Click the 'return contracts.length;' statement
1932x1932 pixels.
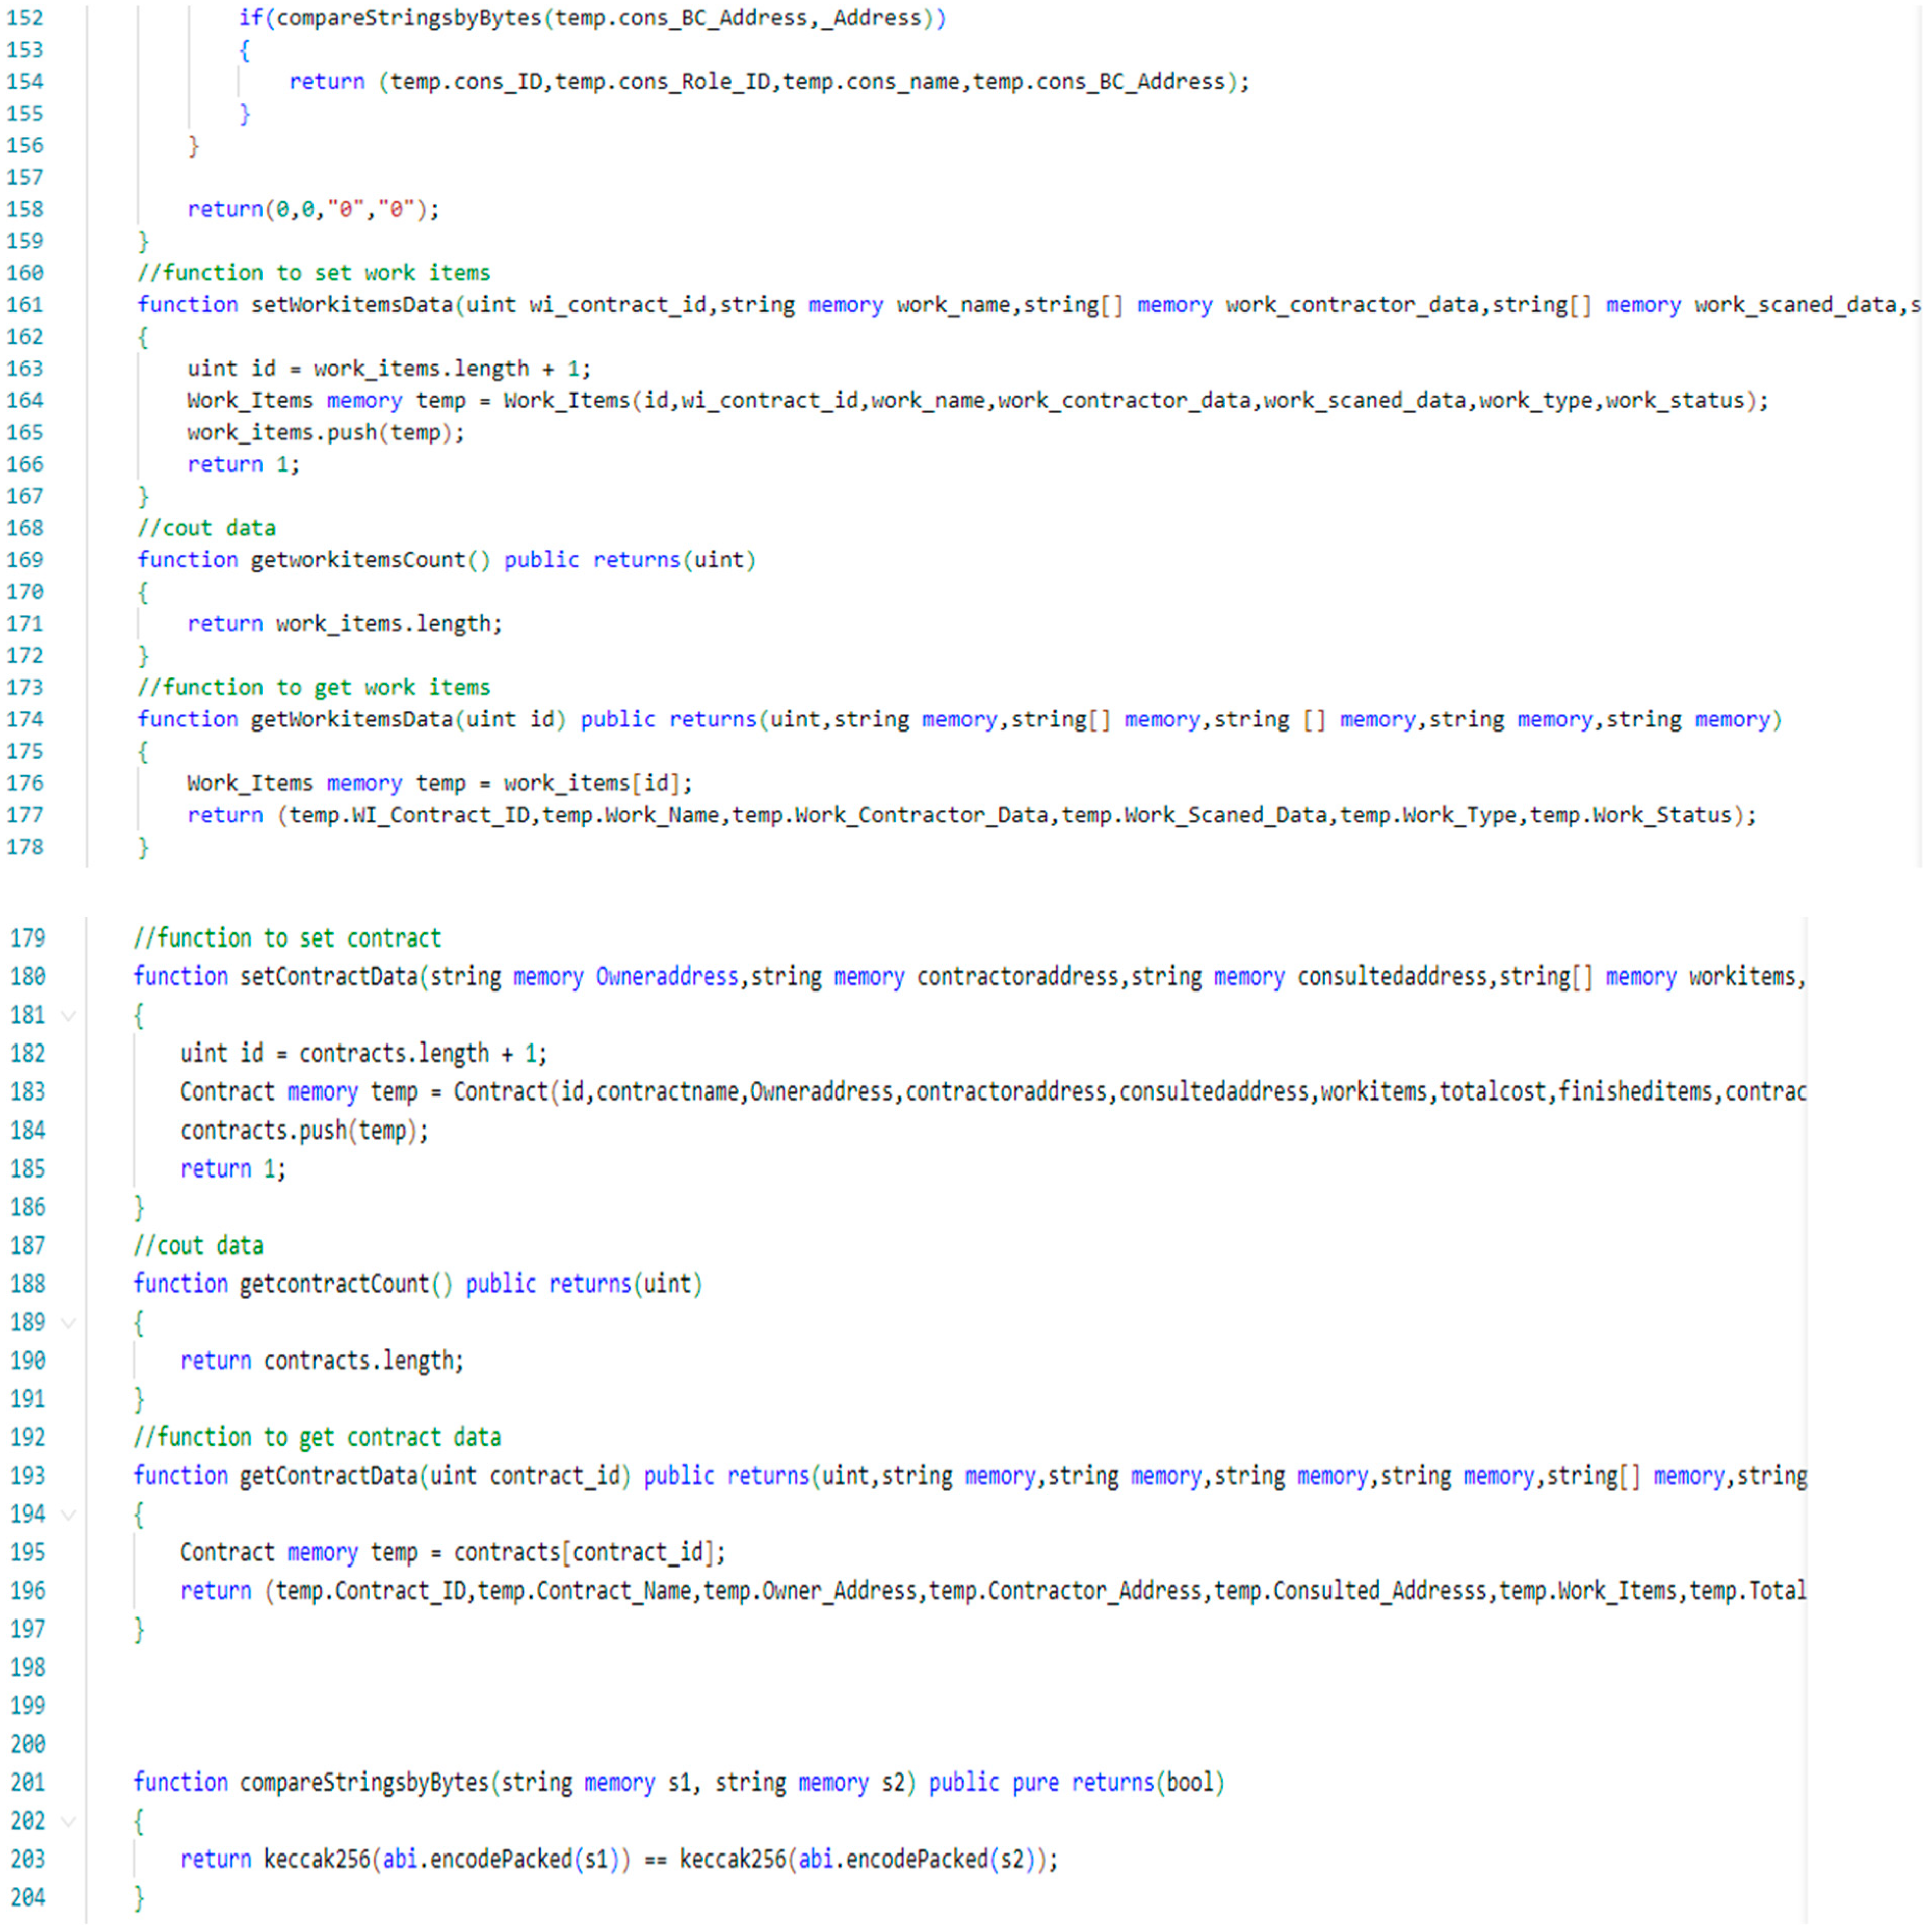[x=322, y=1361]
